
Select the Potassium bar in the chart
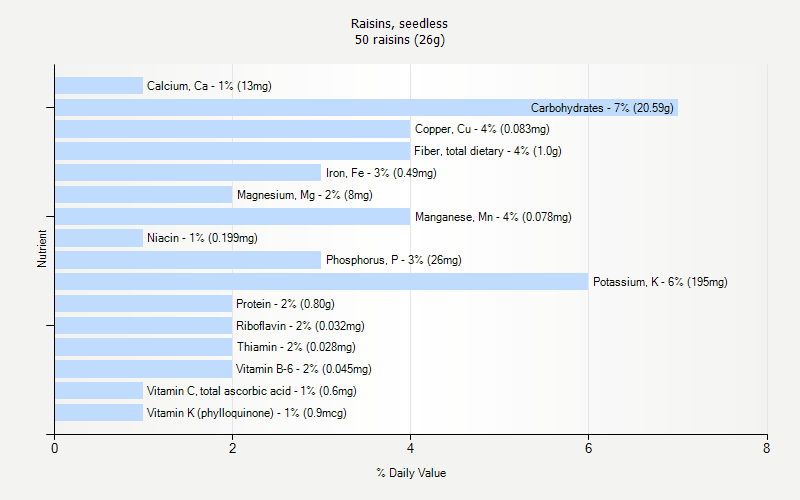click(321, 282)
